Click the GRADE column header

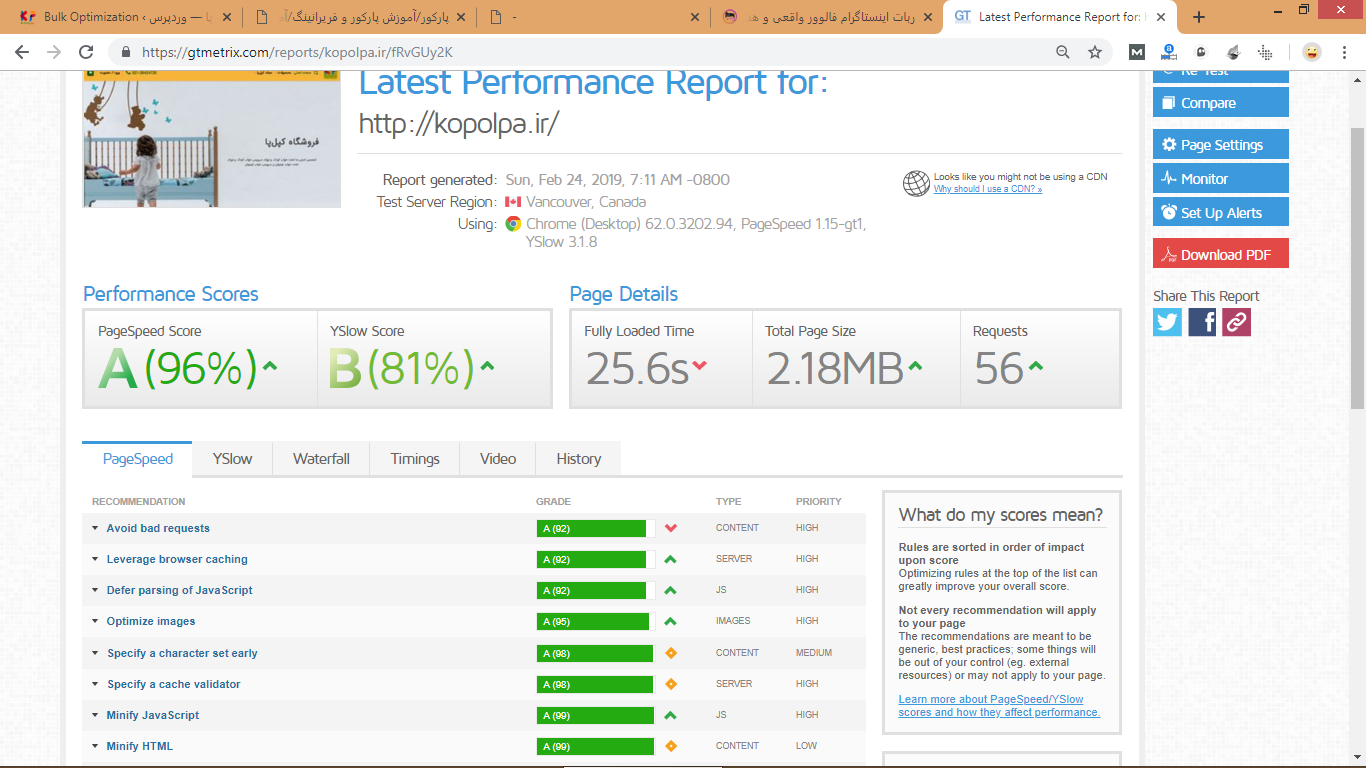(x=553, y=501)
